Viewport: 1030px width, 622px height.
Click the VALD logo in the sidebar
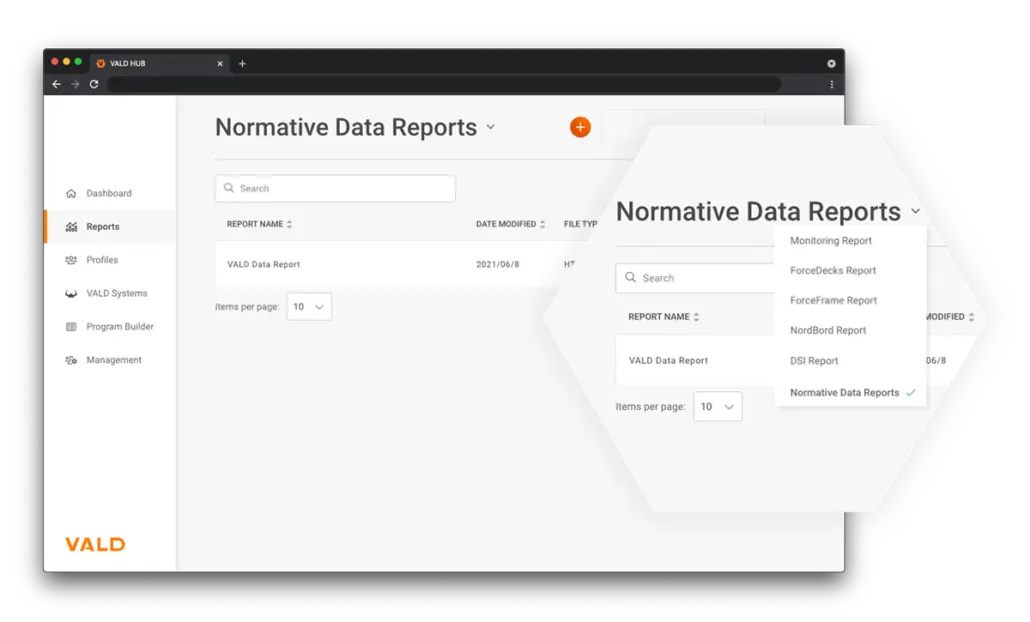pyautogui.click(x=95, y=545)
